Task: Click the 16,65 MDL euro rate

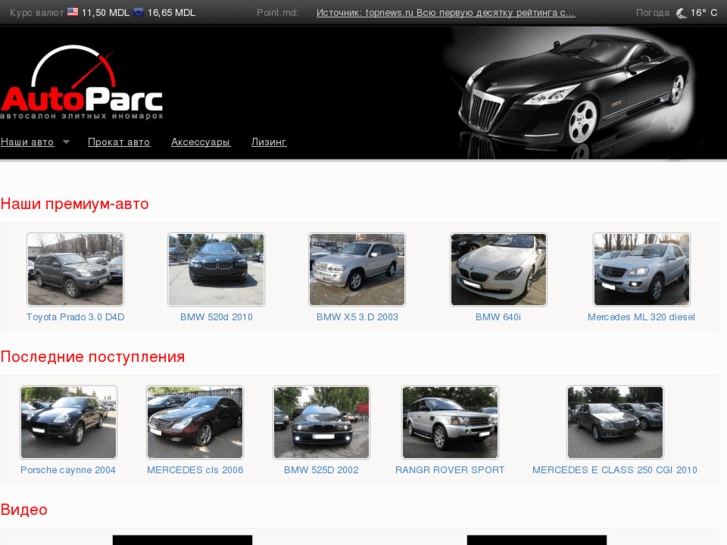Action: click(x=171, y=13)
